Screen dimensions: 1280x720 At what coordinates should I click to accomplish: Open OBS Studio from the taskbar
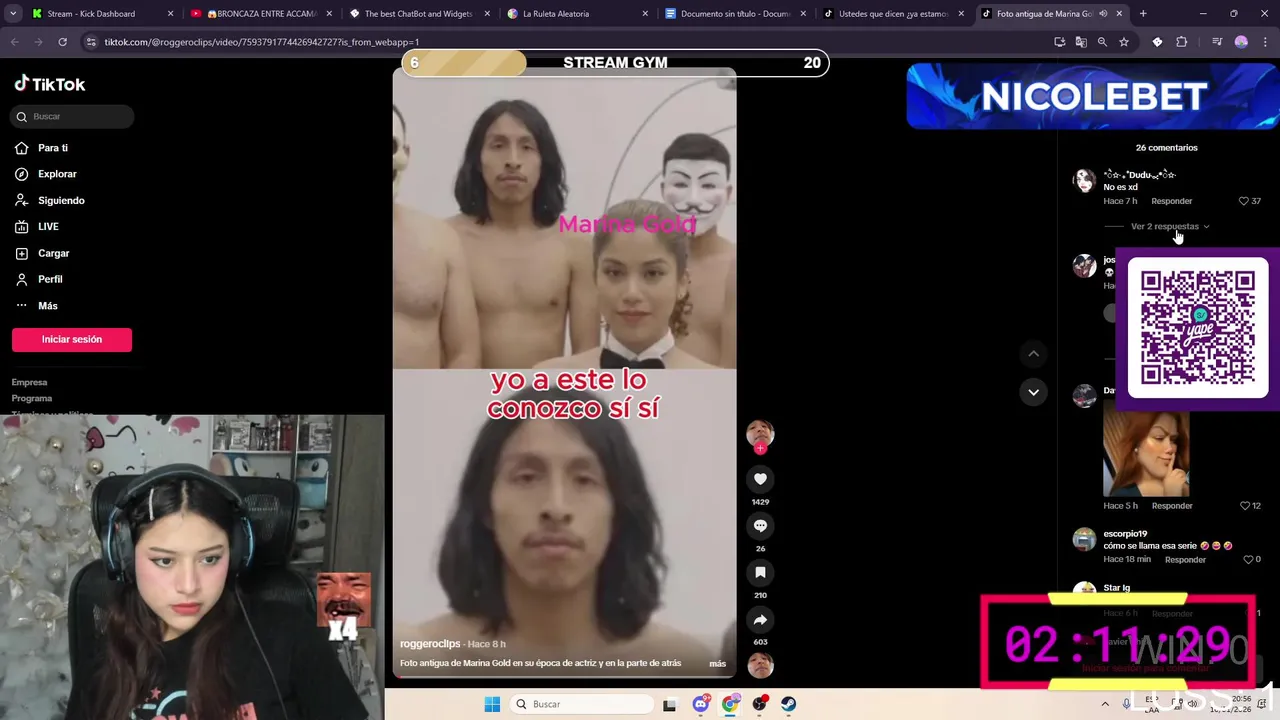click(760, 704)
